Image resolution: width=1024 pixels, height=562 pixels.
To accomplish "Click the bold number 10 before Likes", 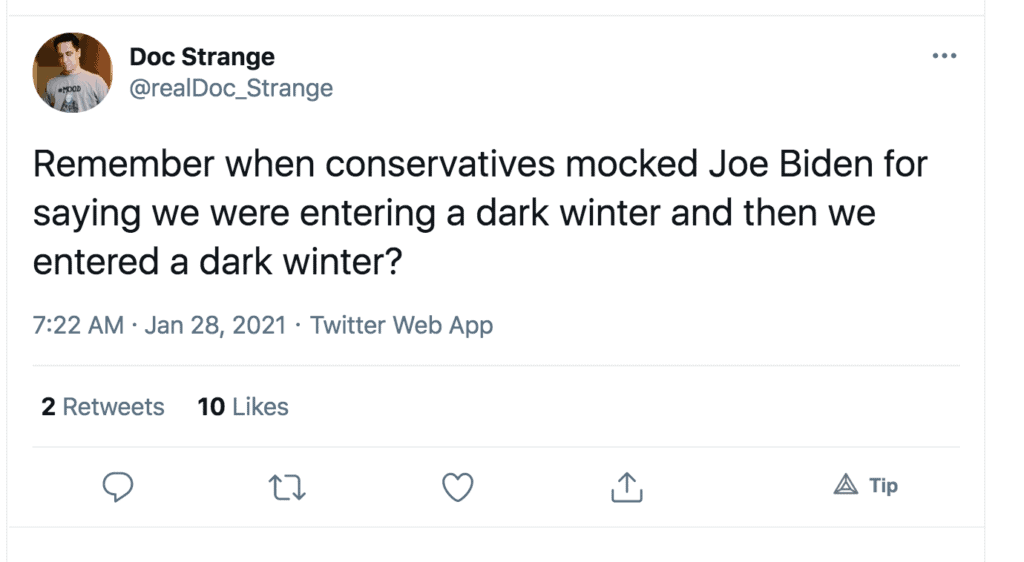I will (211, 407).
